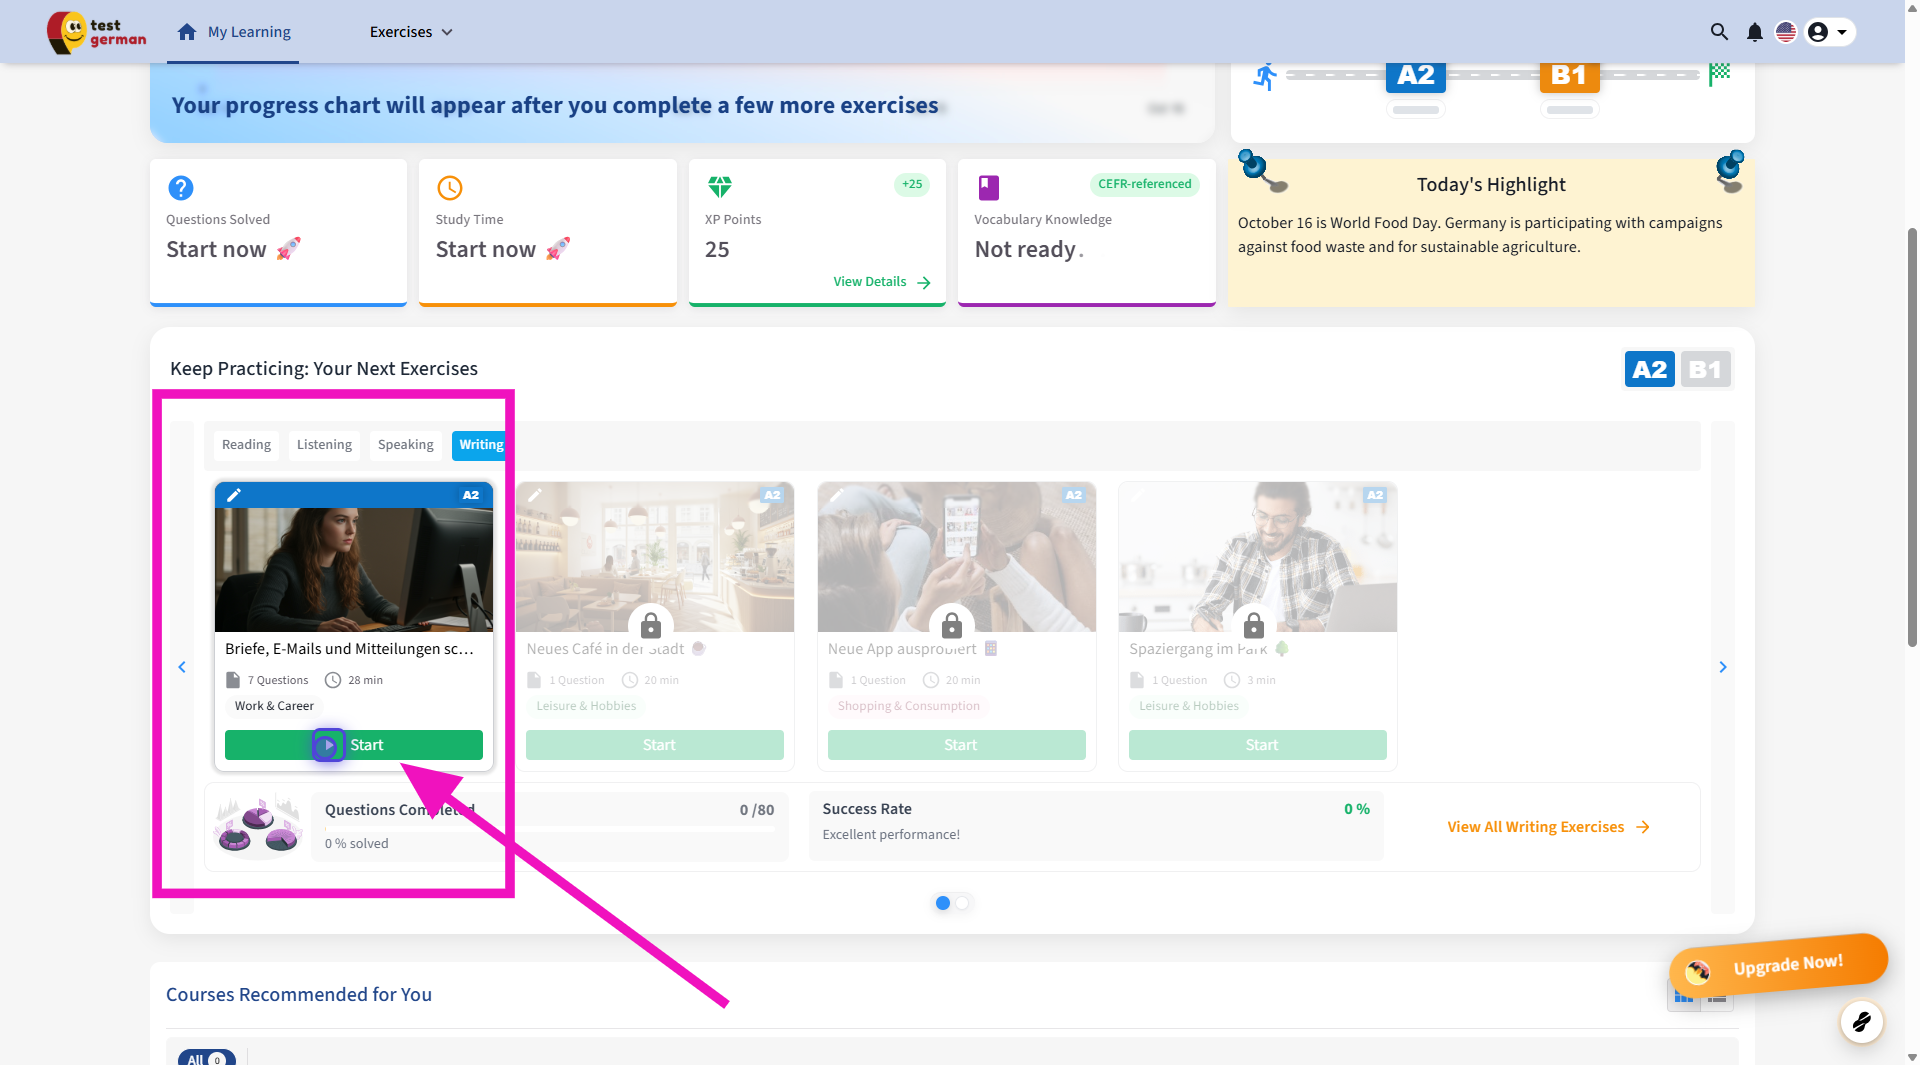This screenshot has width=1920, height=1065.
Task: Click the test german logo
Action: click(x=97, y=32)
